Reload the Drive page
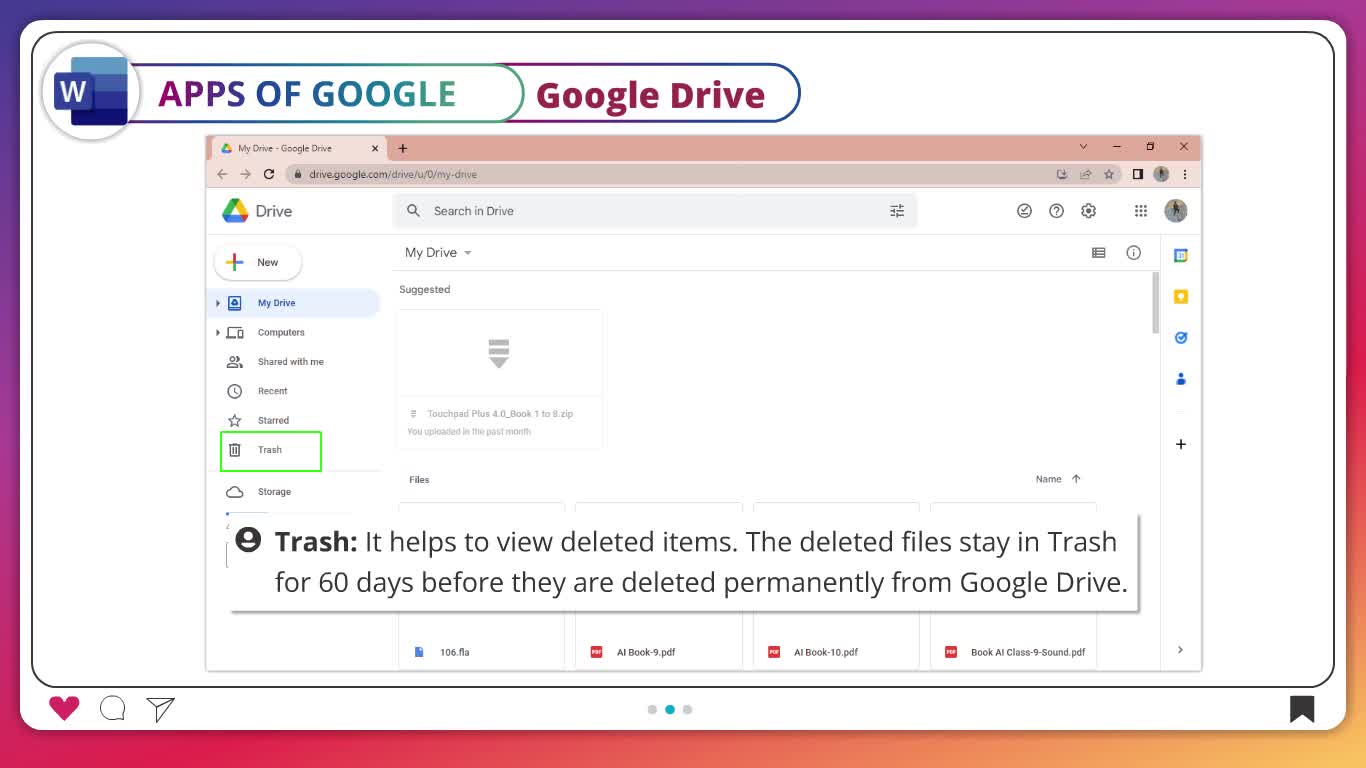Screen dimensions: 1366x768 (x=269, y=174)
